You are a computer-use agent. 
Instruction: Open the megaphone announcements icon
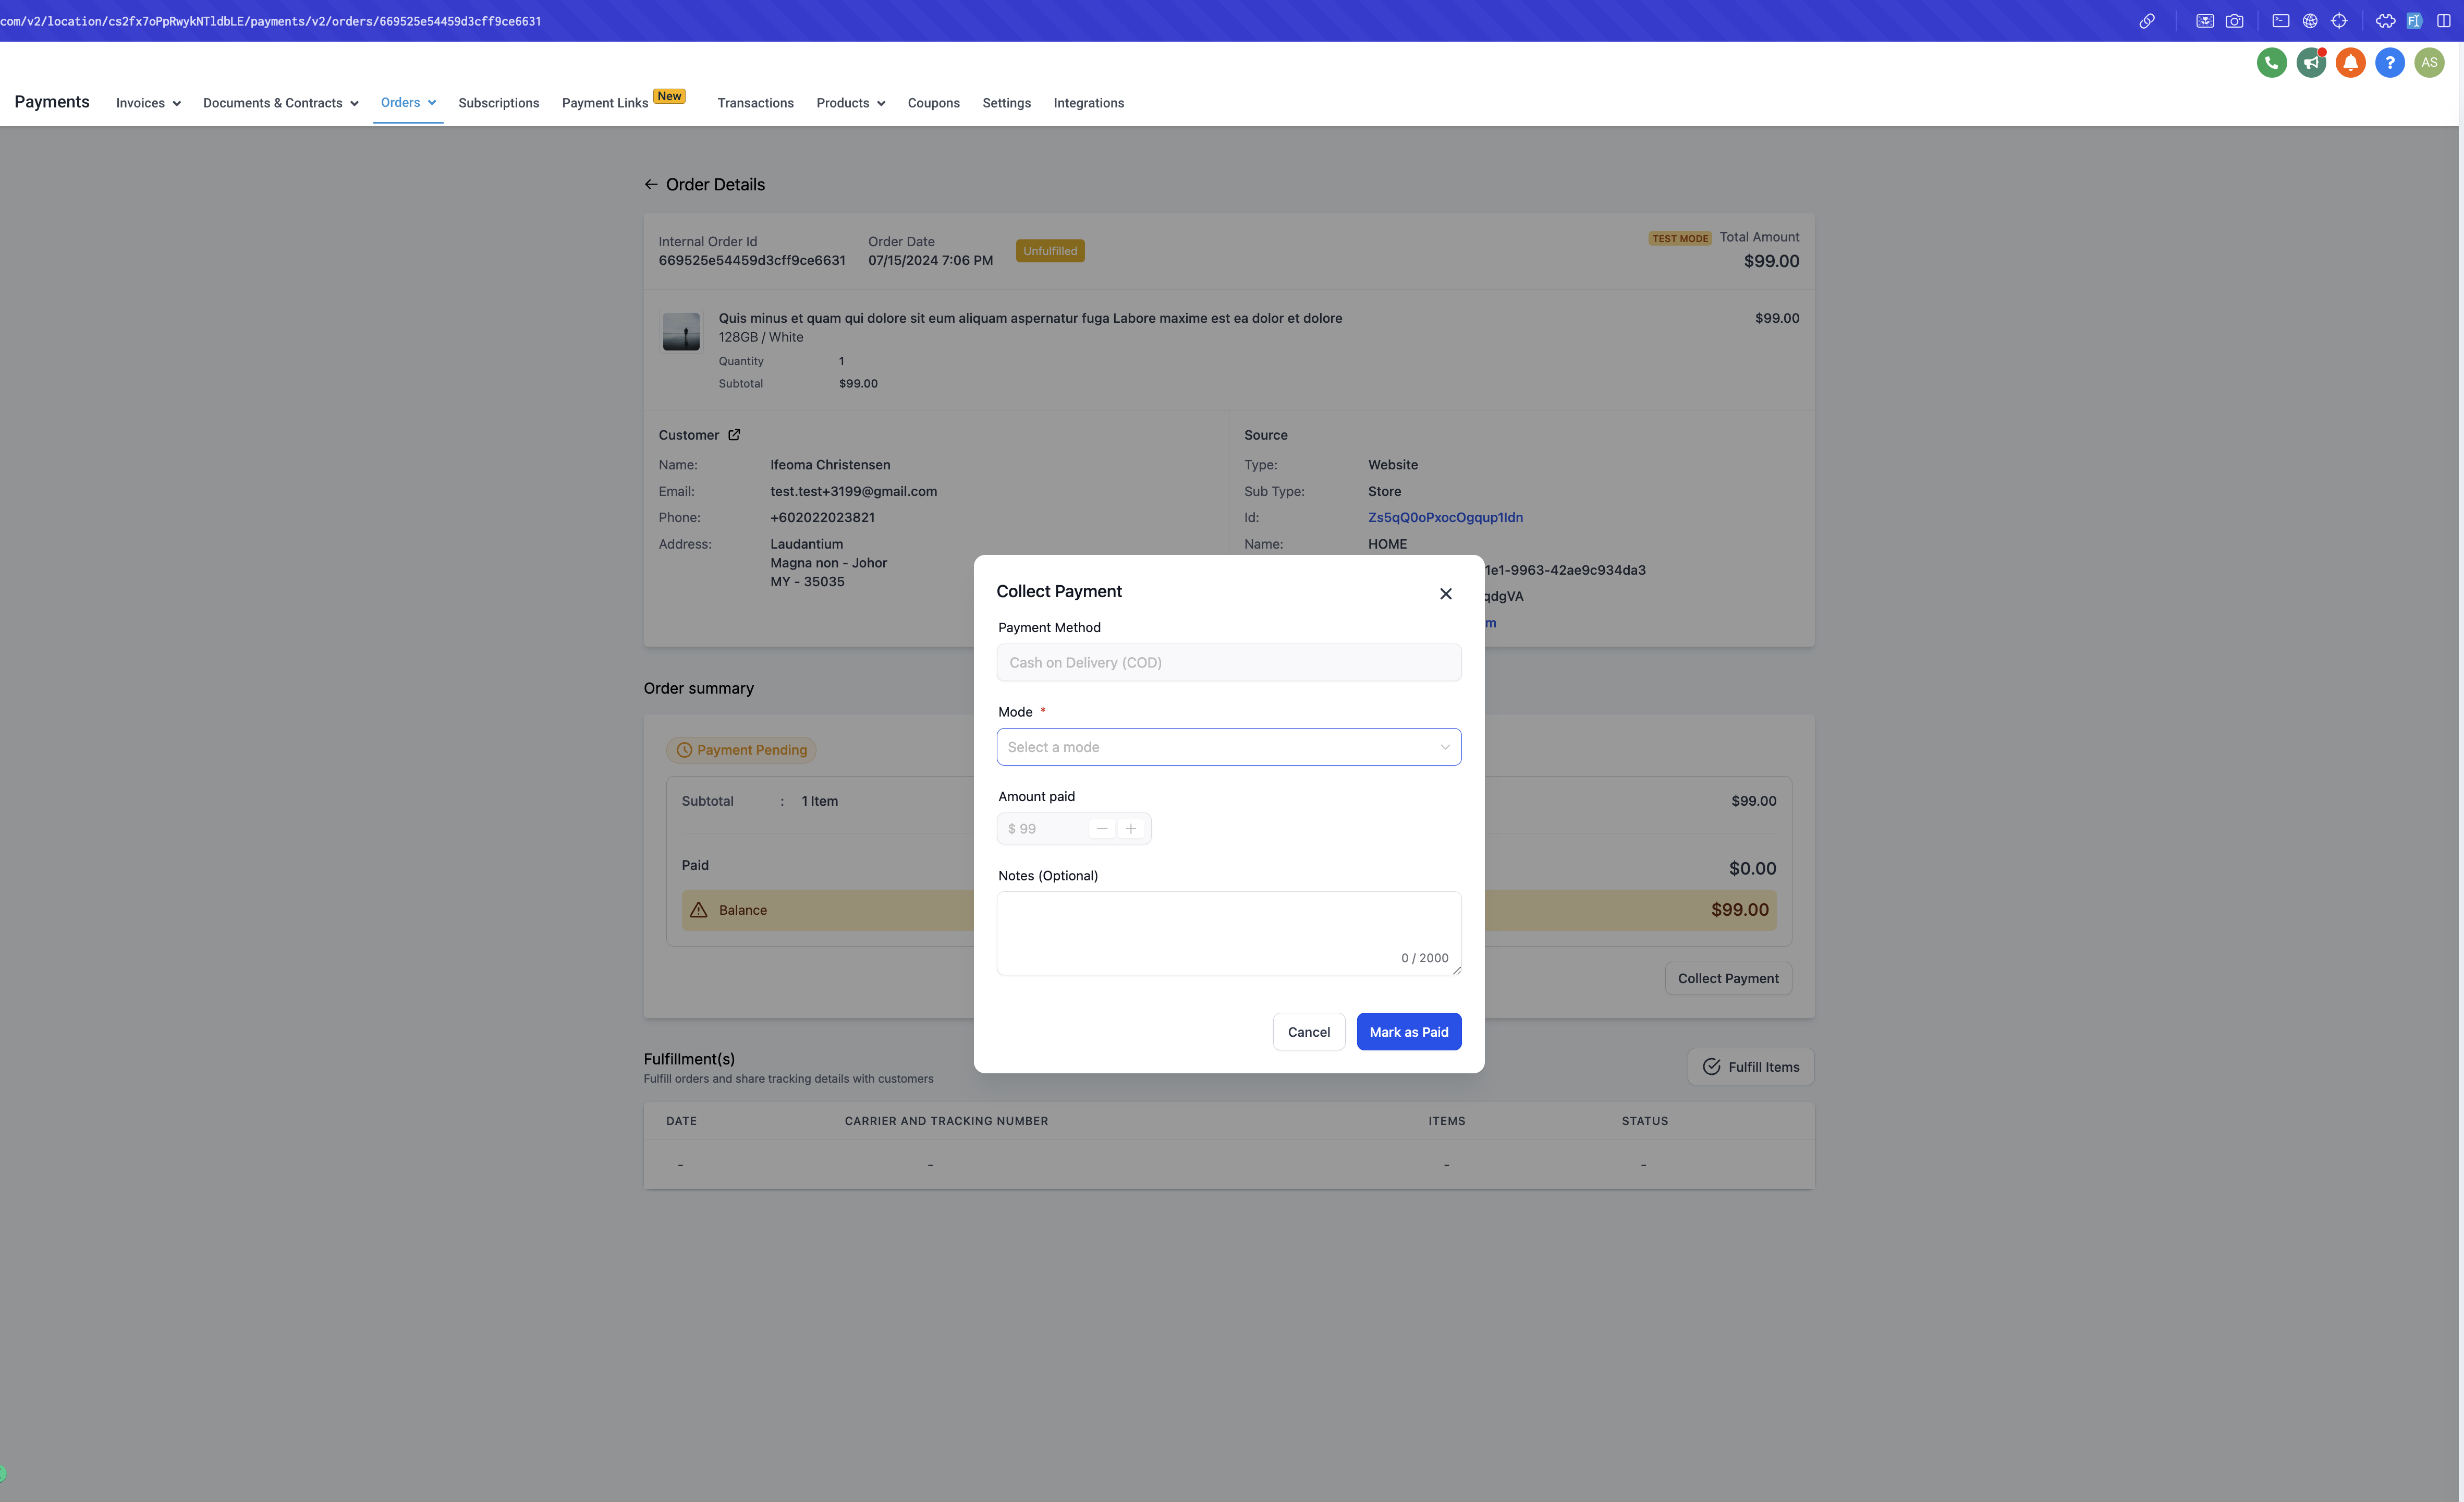pyautogui.click(x=2310, y=62)
